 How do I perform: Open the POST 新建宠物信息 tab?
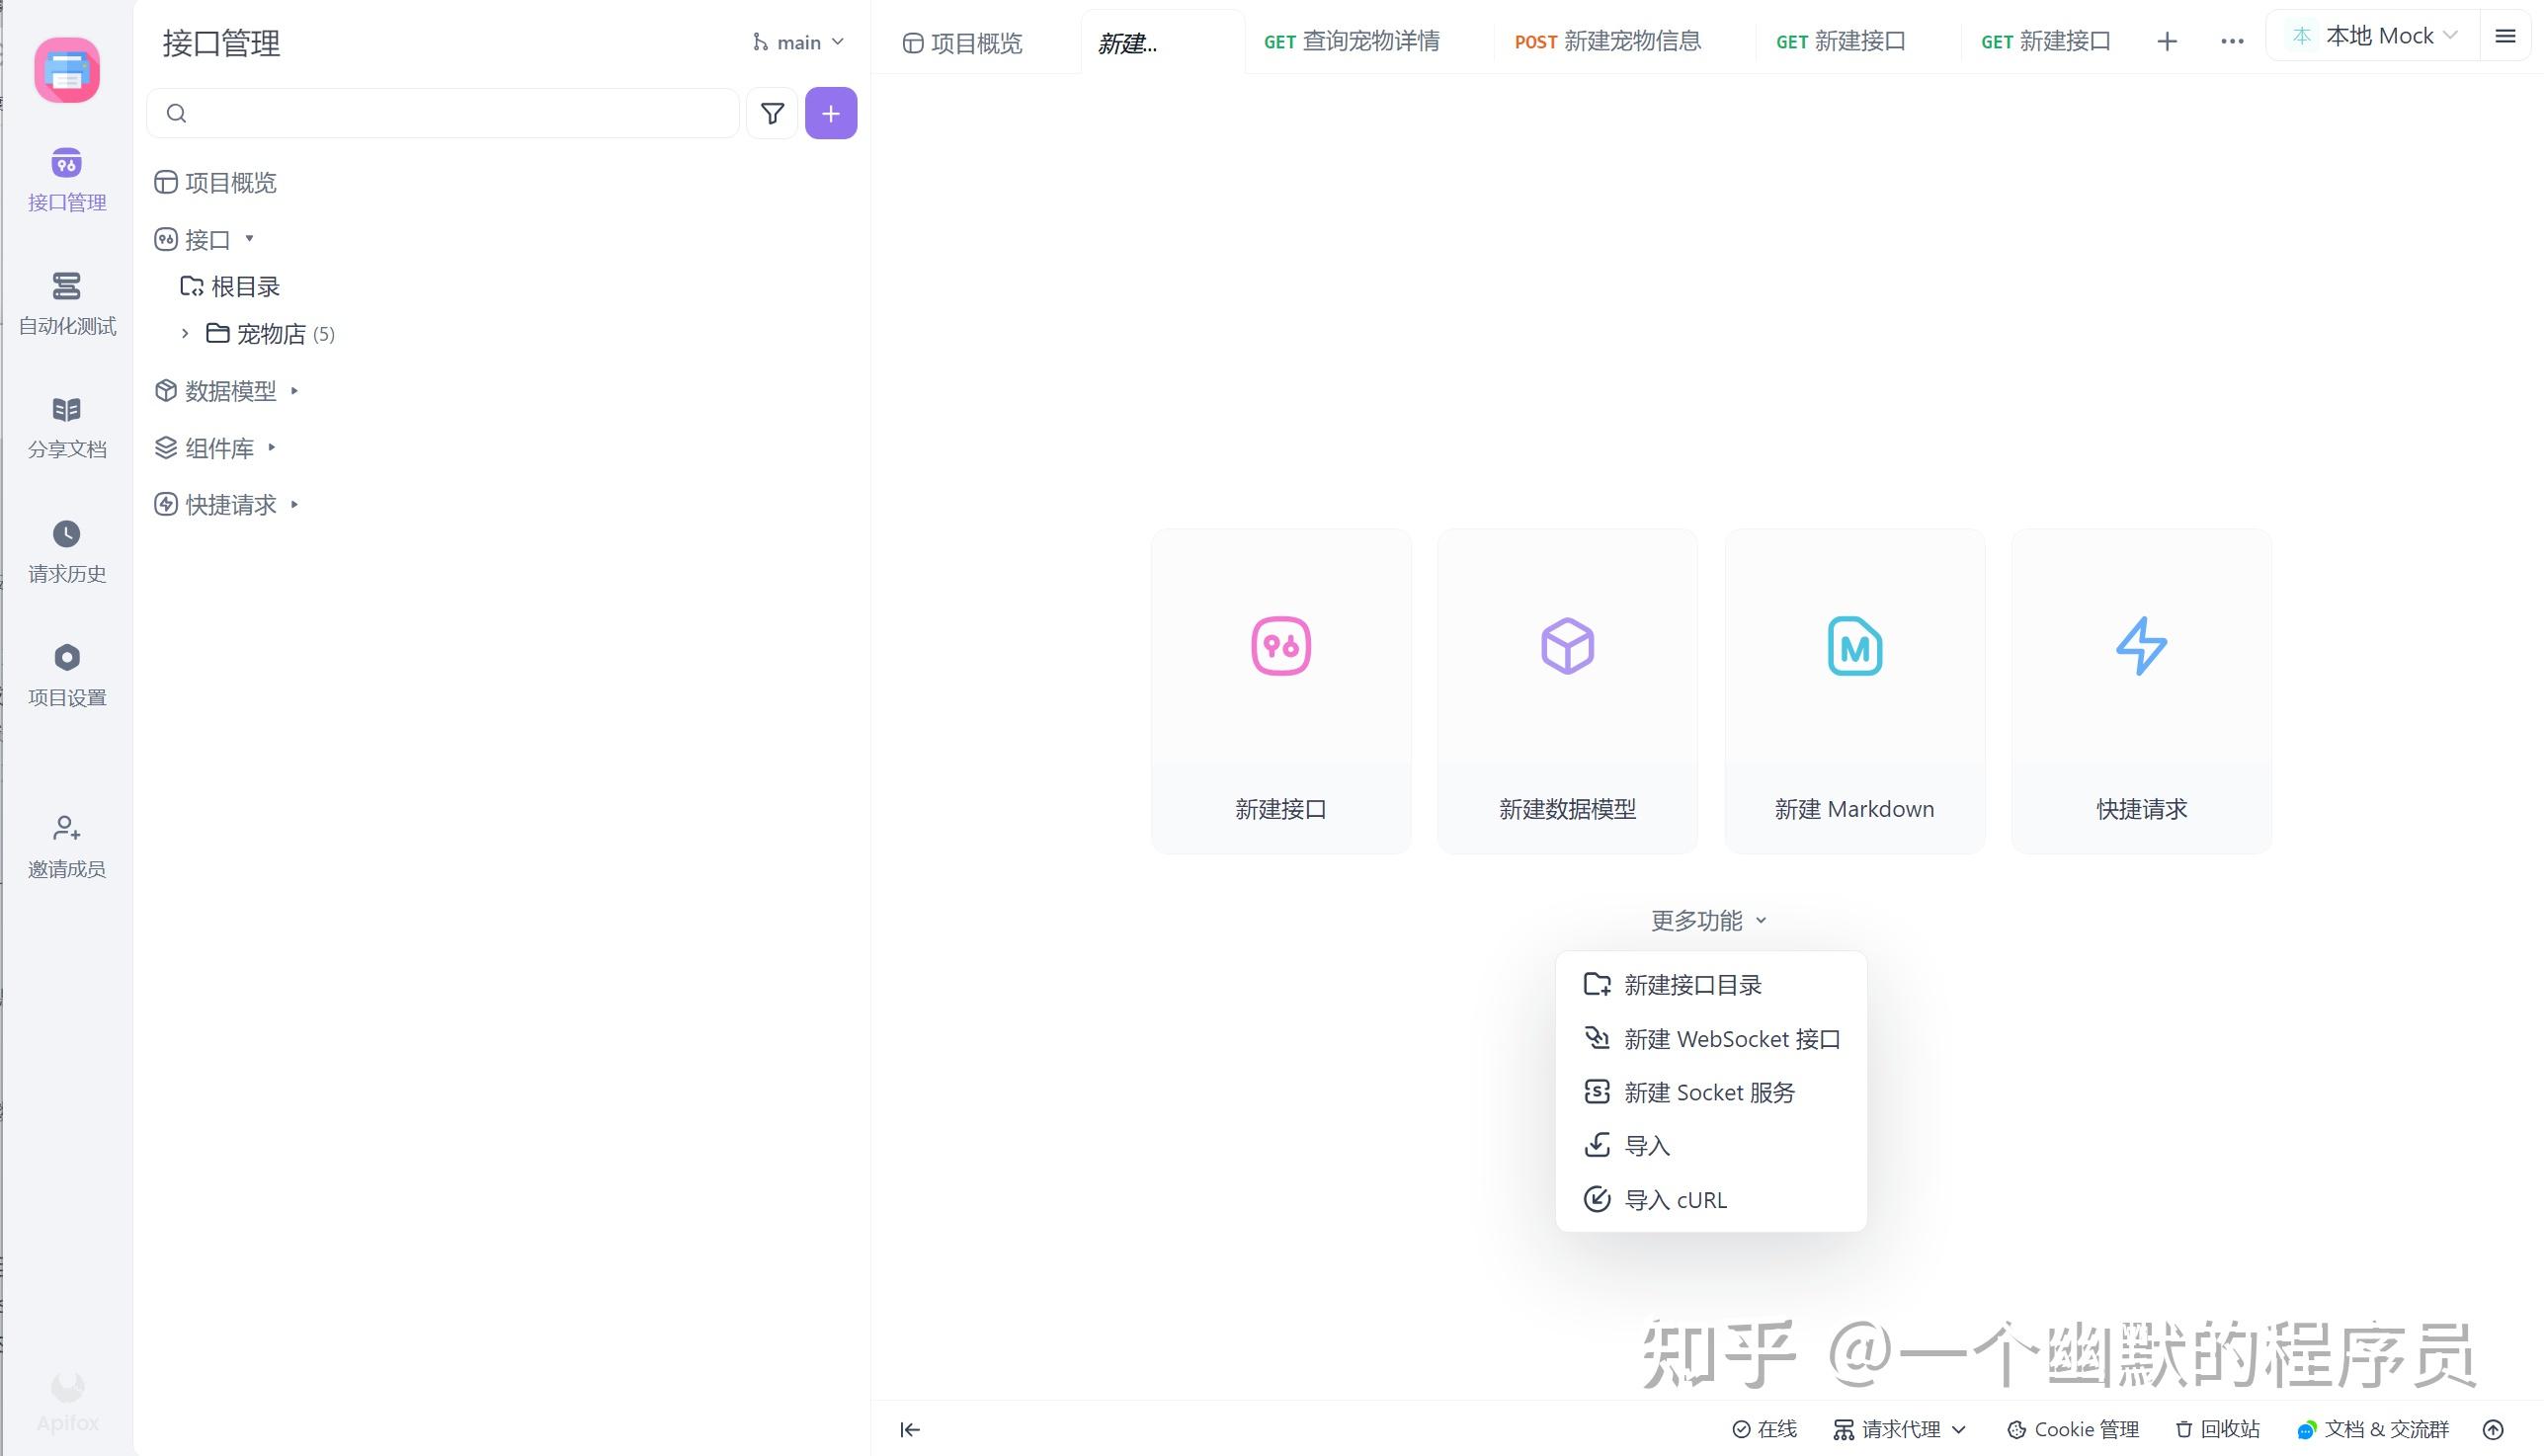pos(1609,41)
